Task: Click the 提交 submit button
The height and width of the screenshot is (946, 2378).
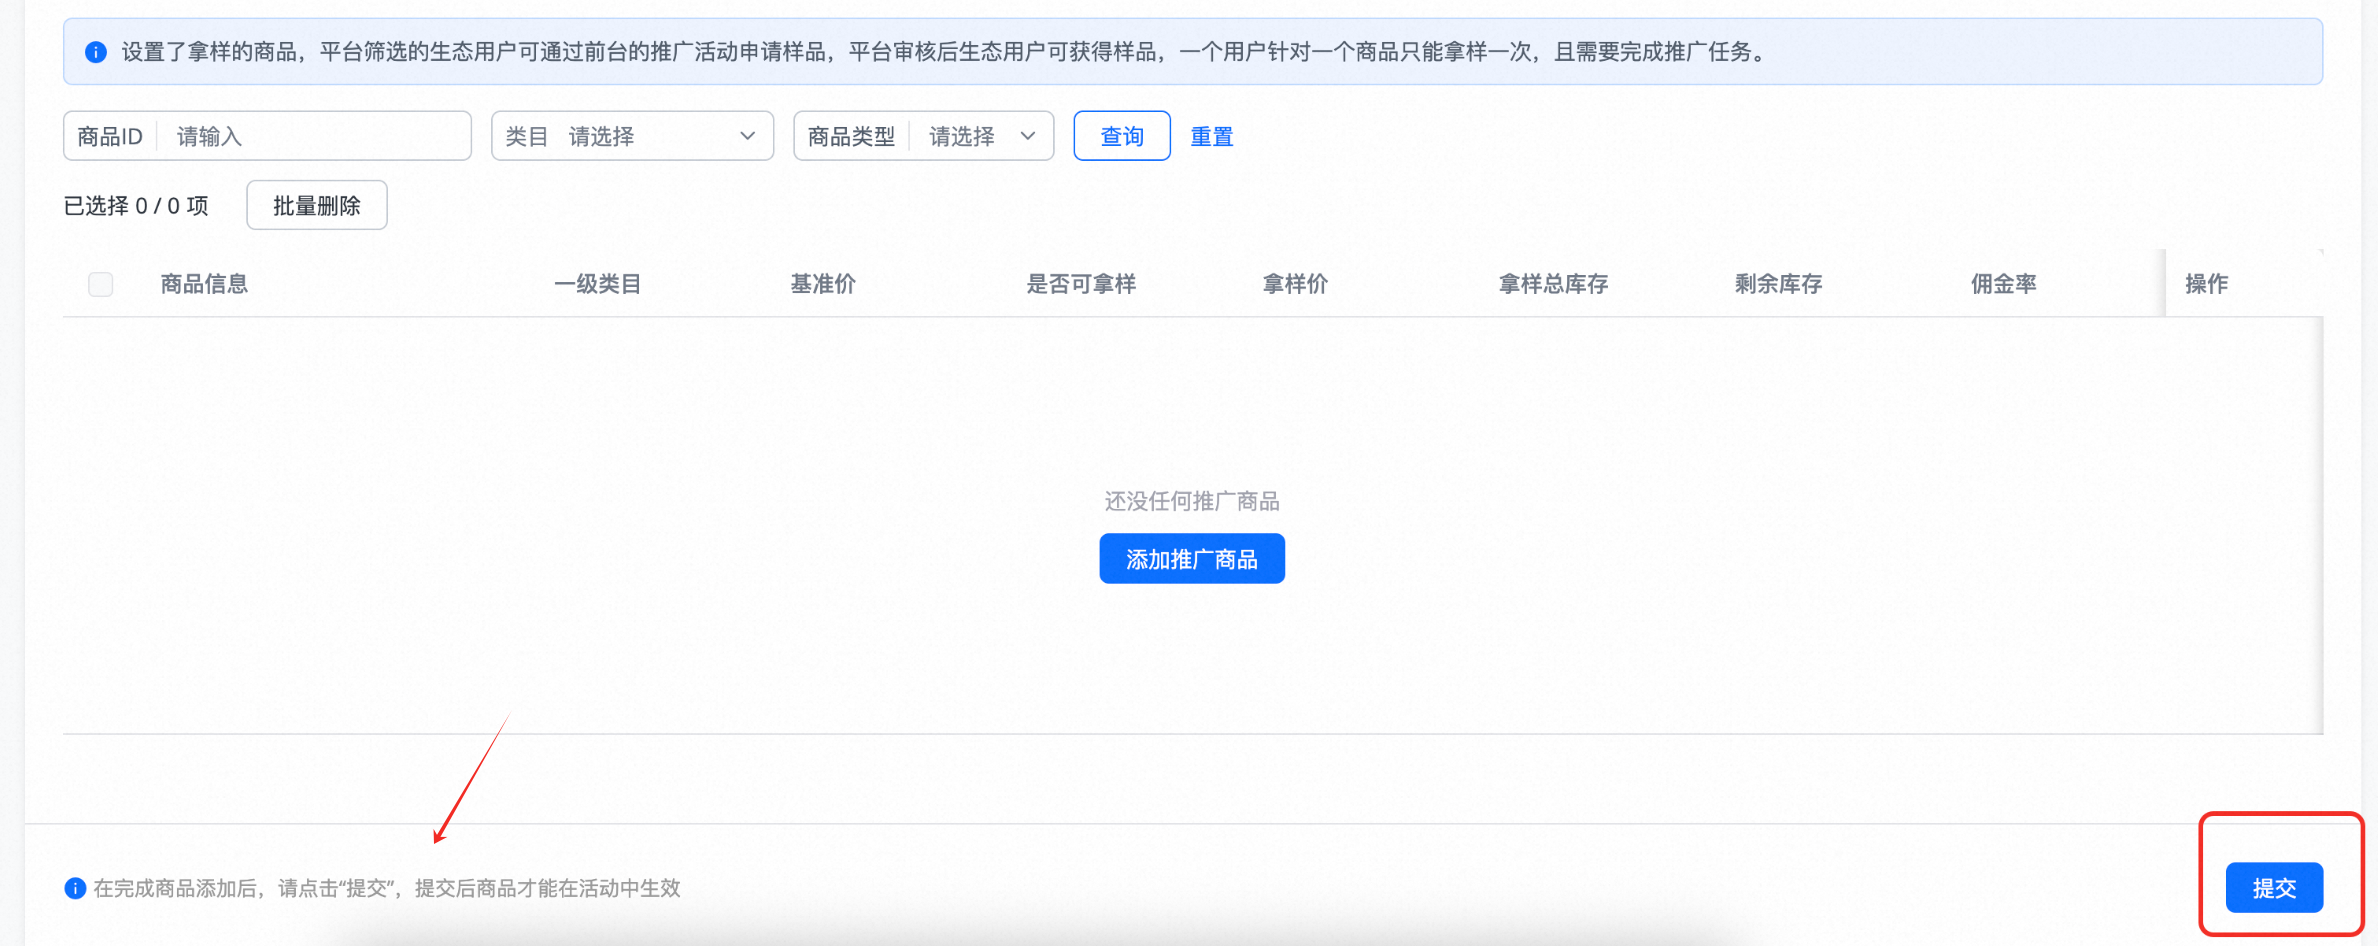Action: click(2273, 887)
